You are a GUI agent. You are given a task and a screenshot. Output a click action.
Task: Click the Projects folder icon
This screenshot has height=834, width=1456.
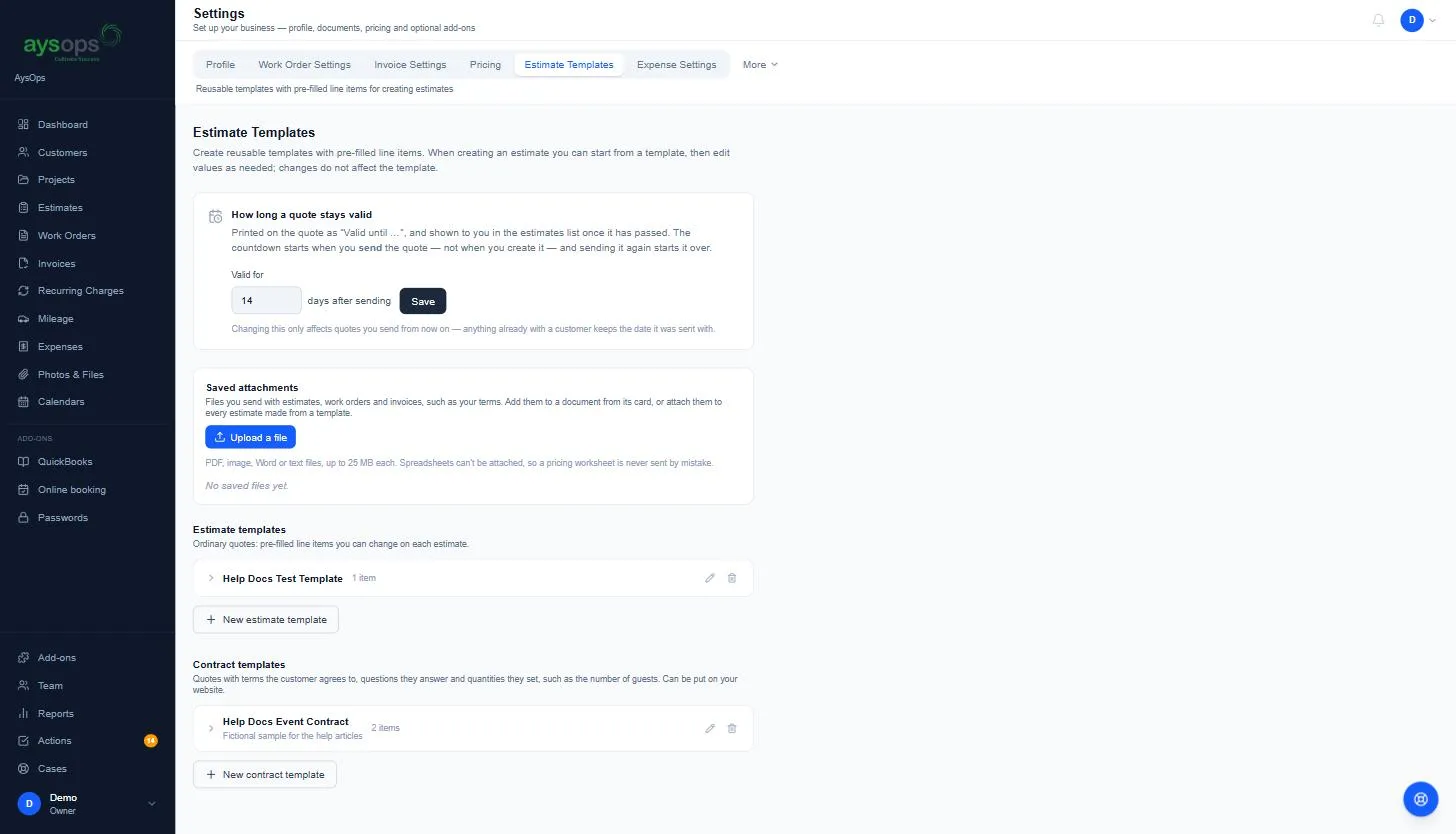(x=24, y=180)
